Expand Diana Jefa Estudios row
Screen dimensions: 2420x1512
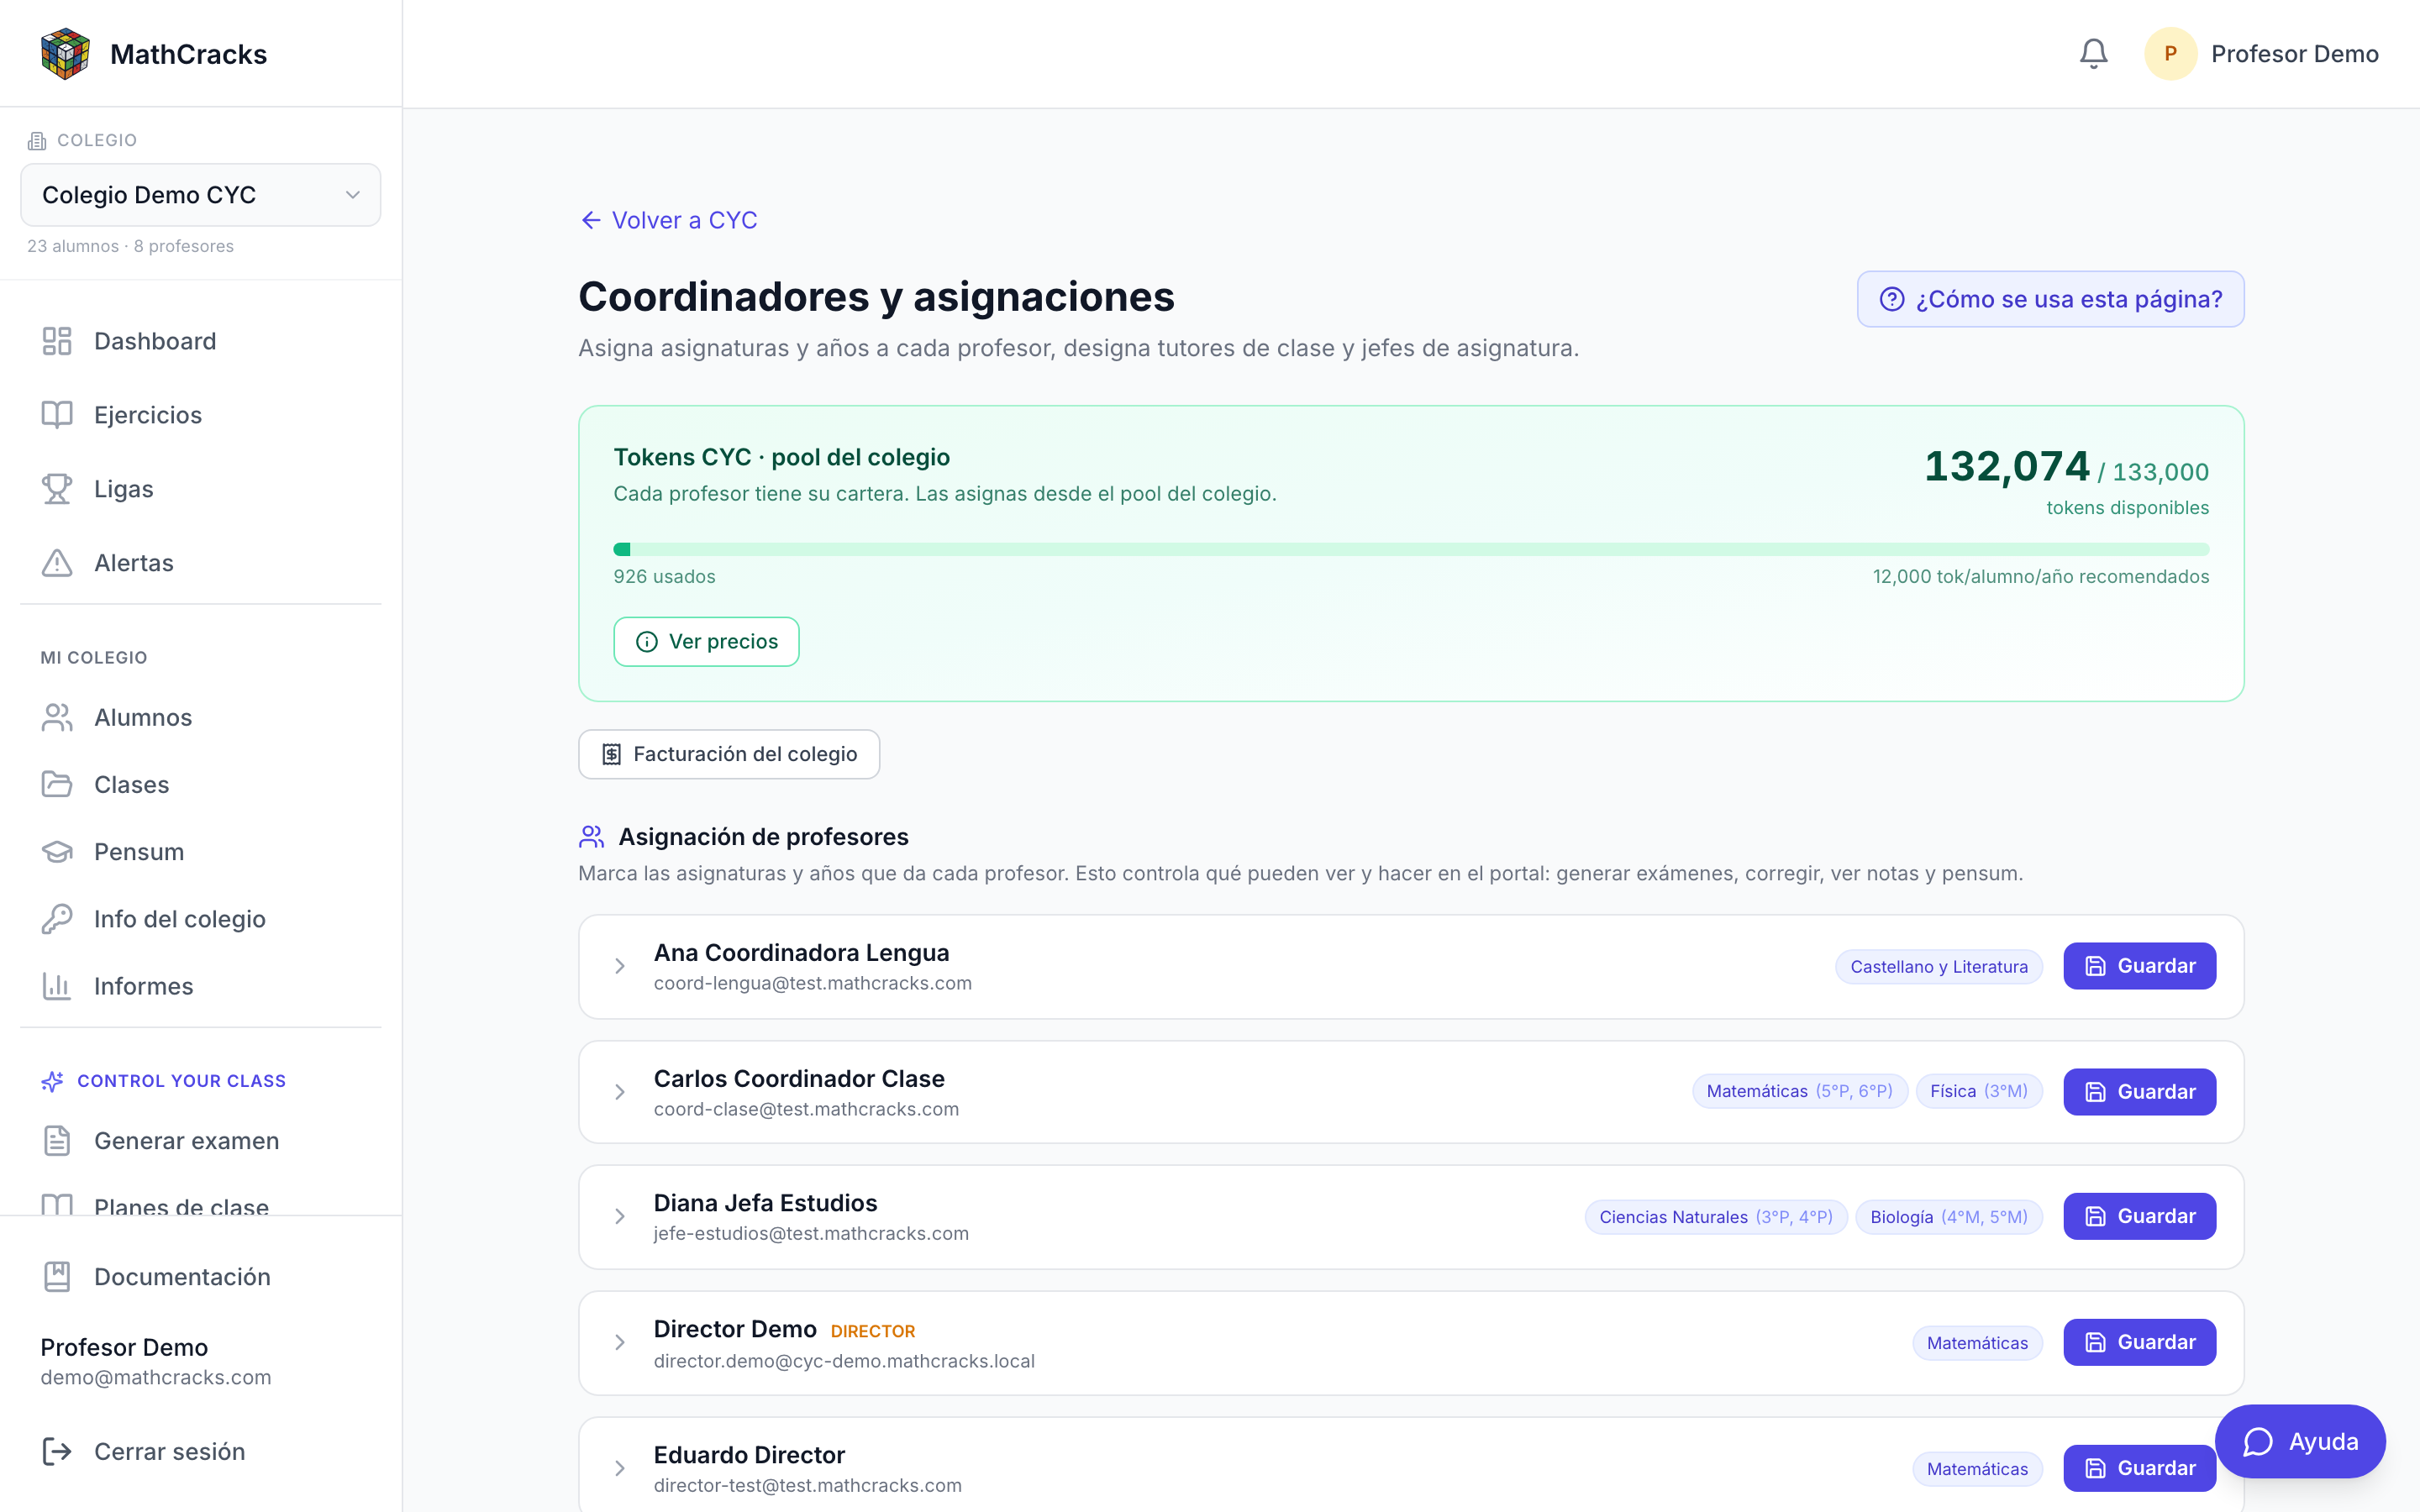coord(620,1216)
